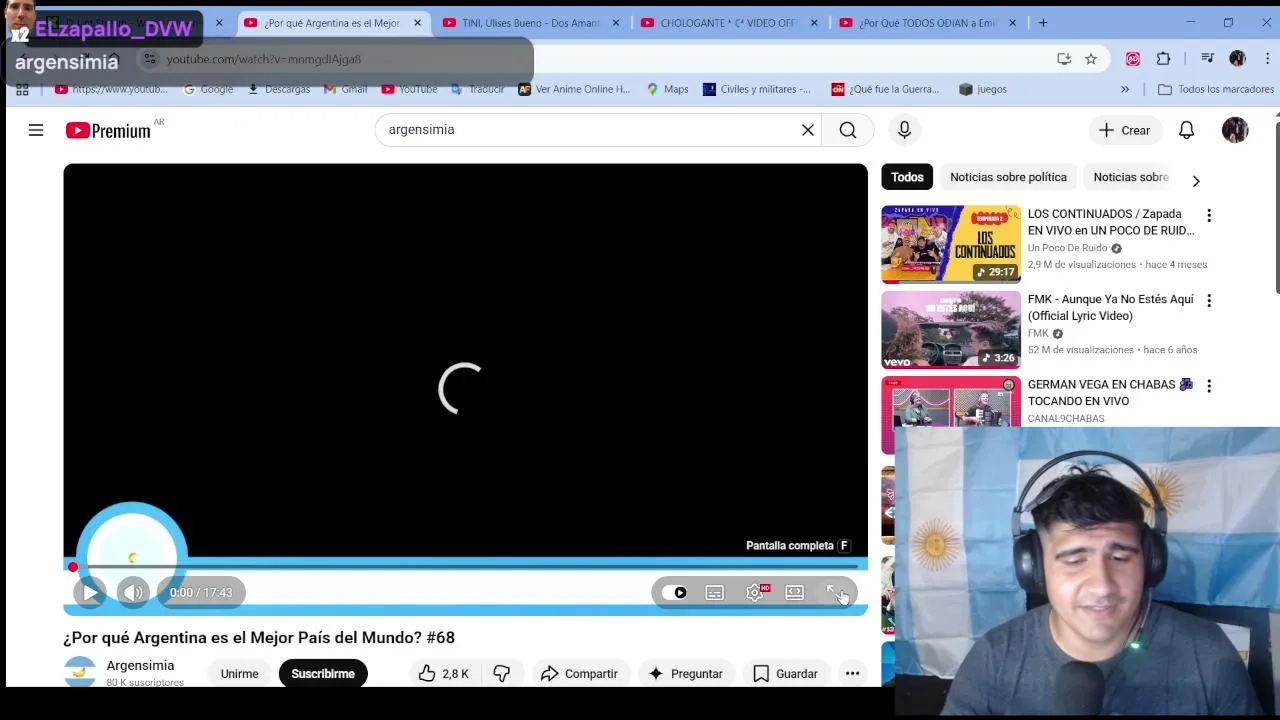
Task: Open the Argensimia channel avatar
Action: coord(80,672)
